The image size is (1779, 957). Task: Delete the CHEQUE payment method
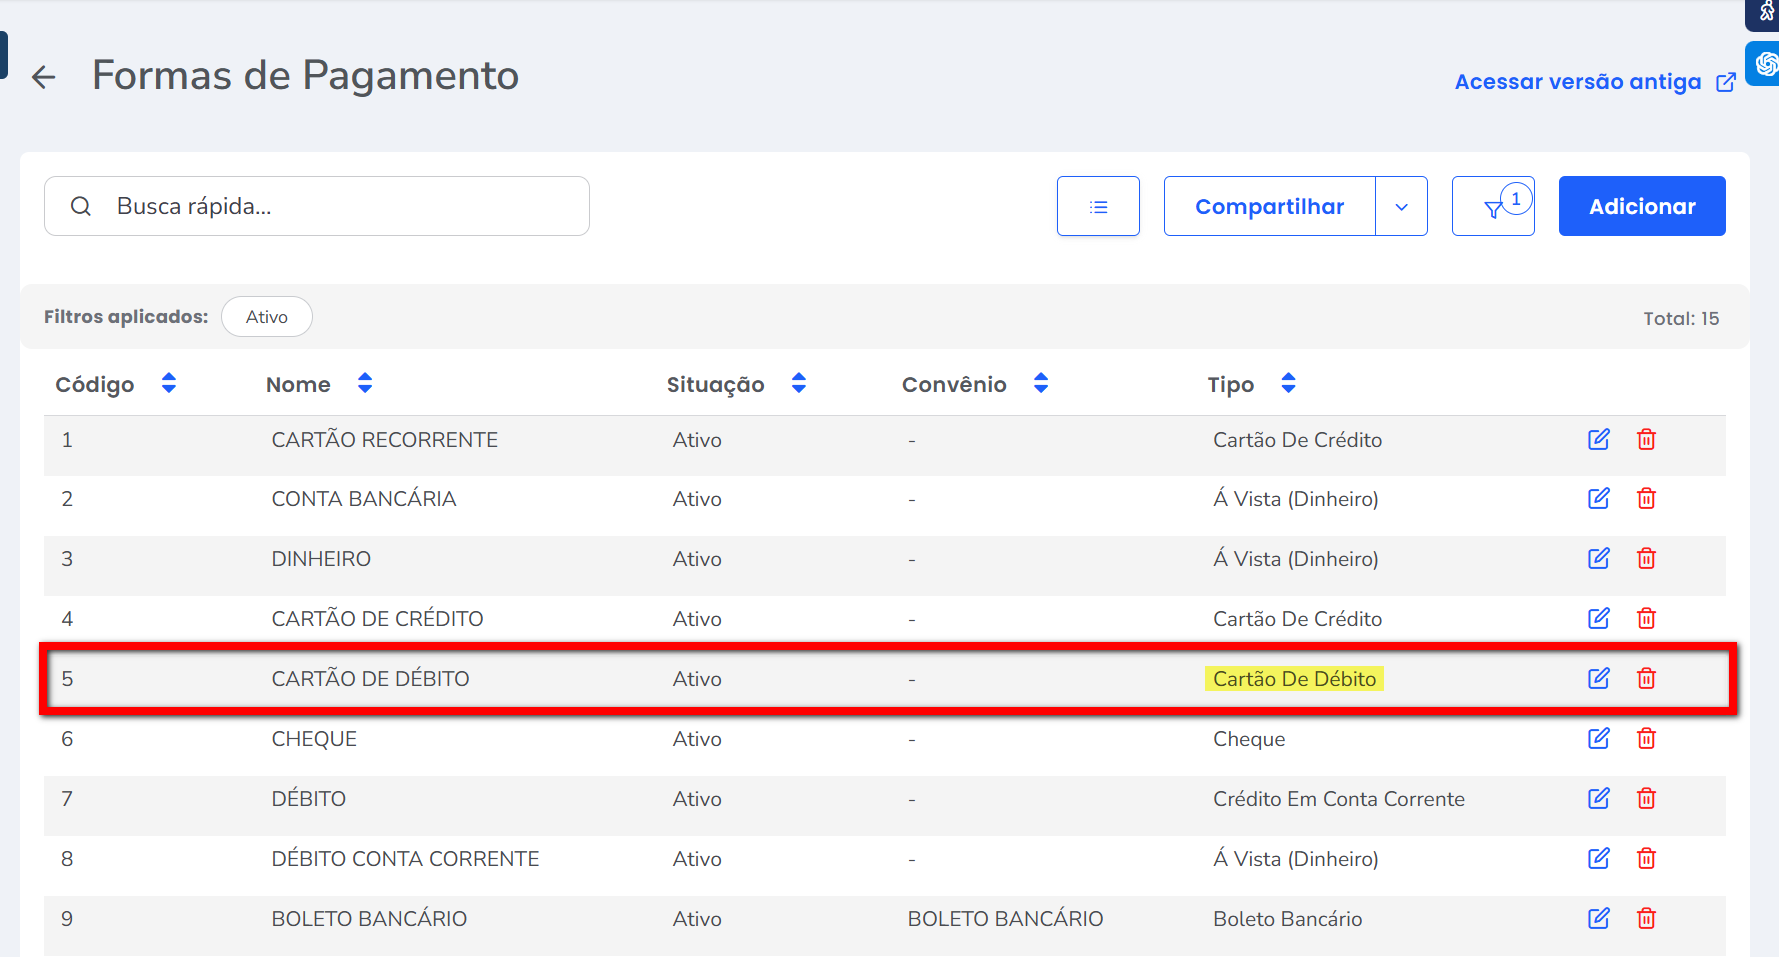(x=1646, y=738)
